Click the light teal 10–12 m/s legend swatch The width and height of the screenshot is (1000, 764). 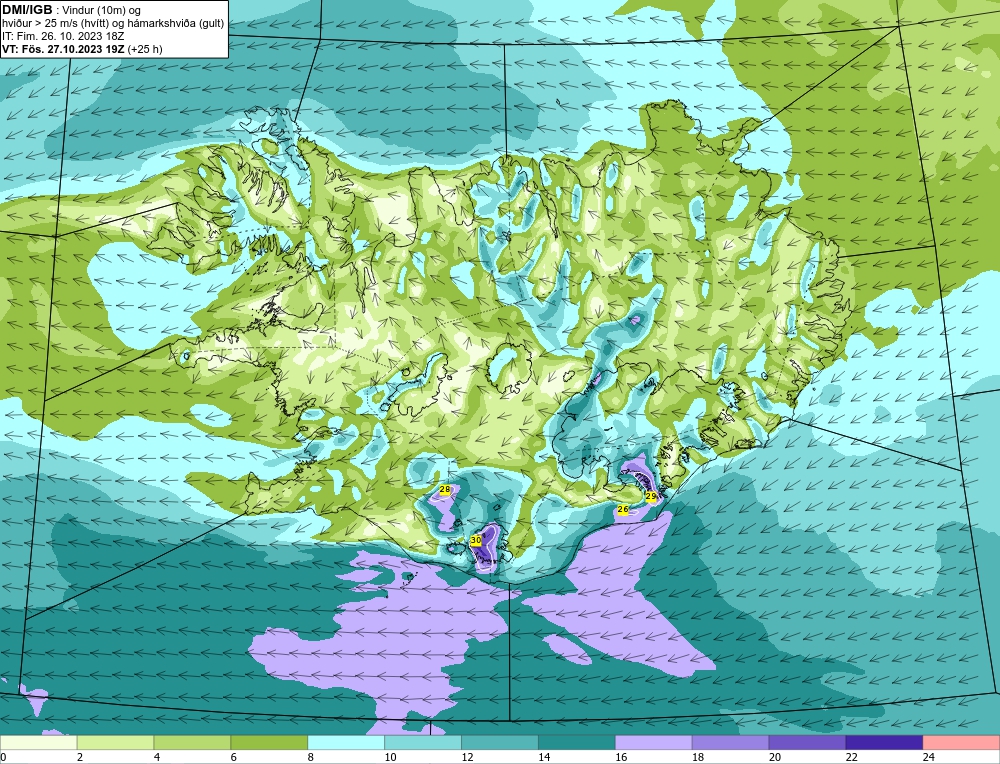pyautogui.click(x=423, y=743)
